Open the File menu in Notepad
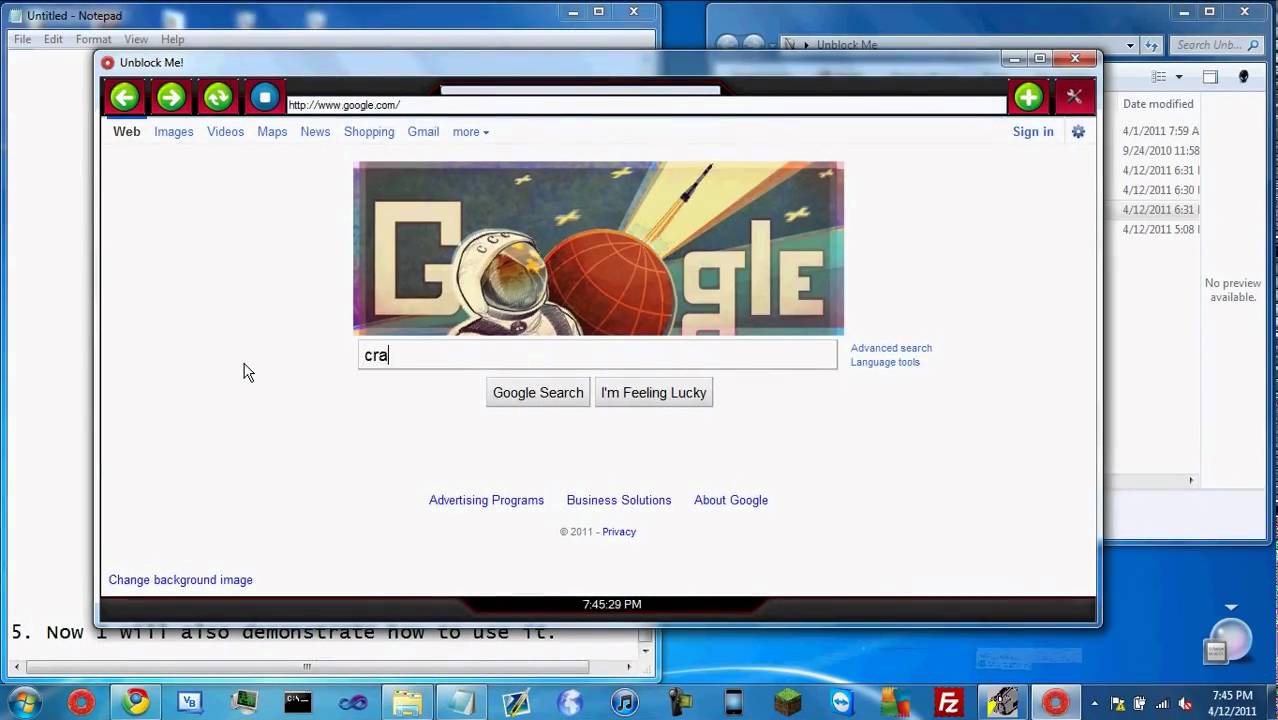1278x720 pixels. click(22, 39)
